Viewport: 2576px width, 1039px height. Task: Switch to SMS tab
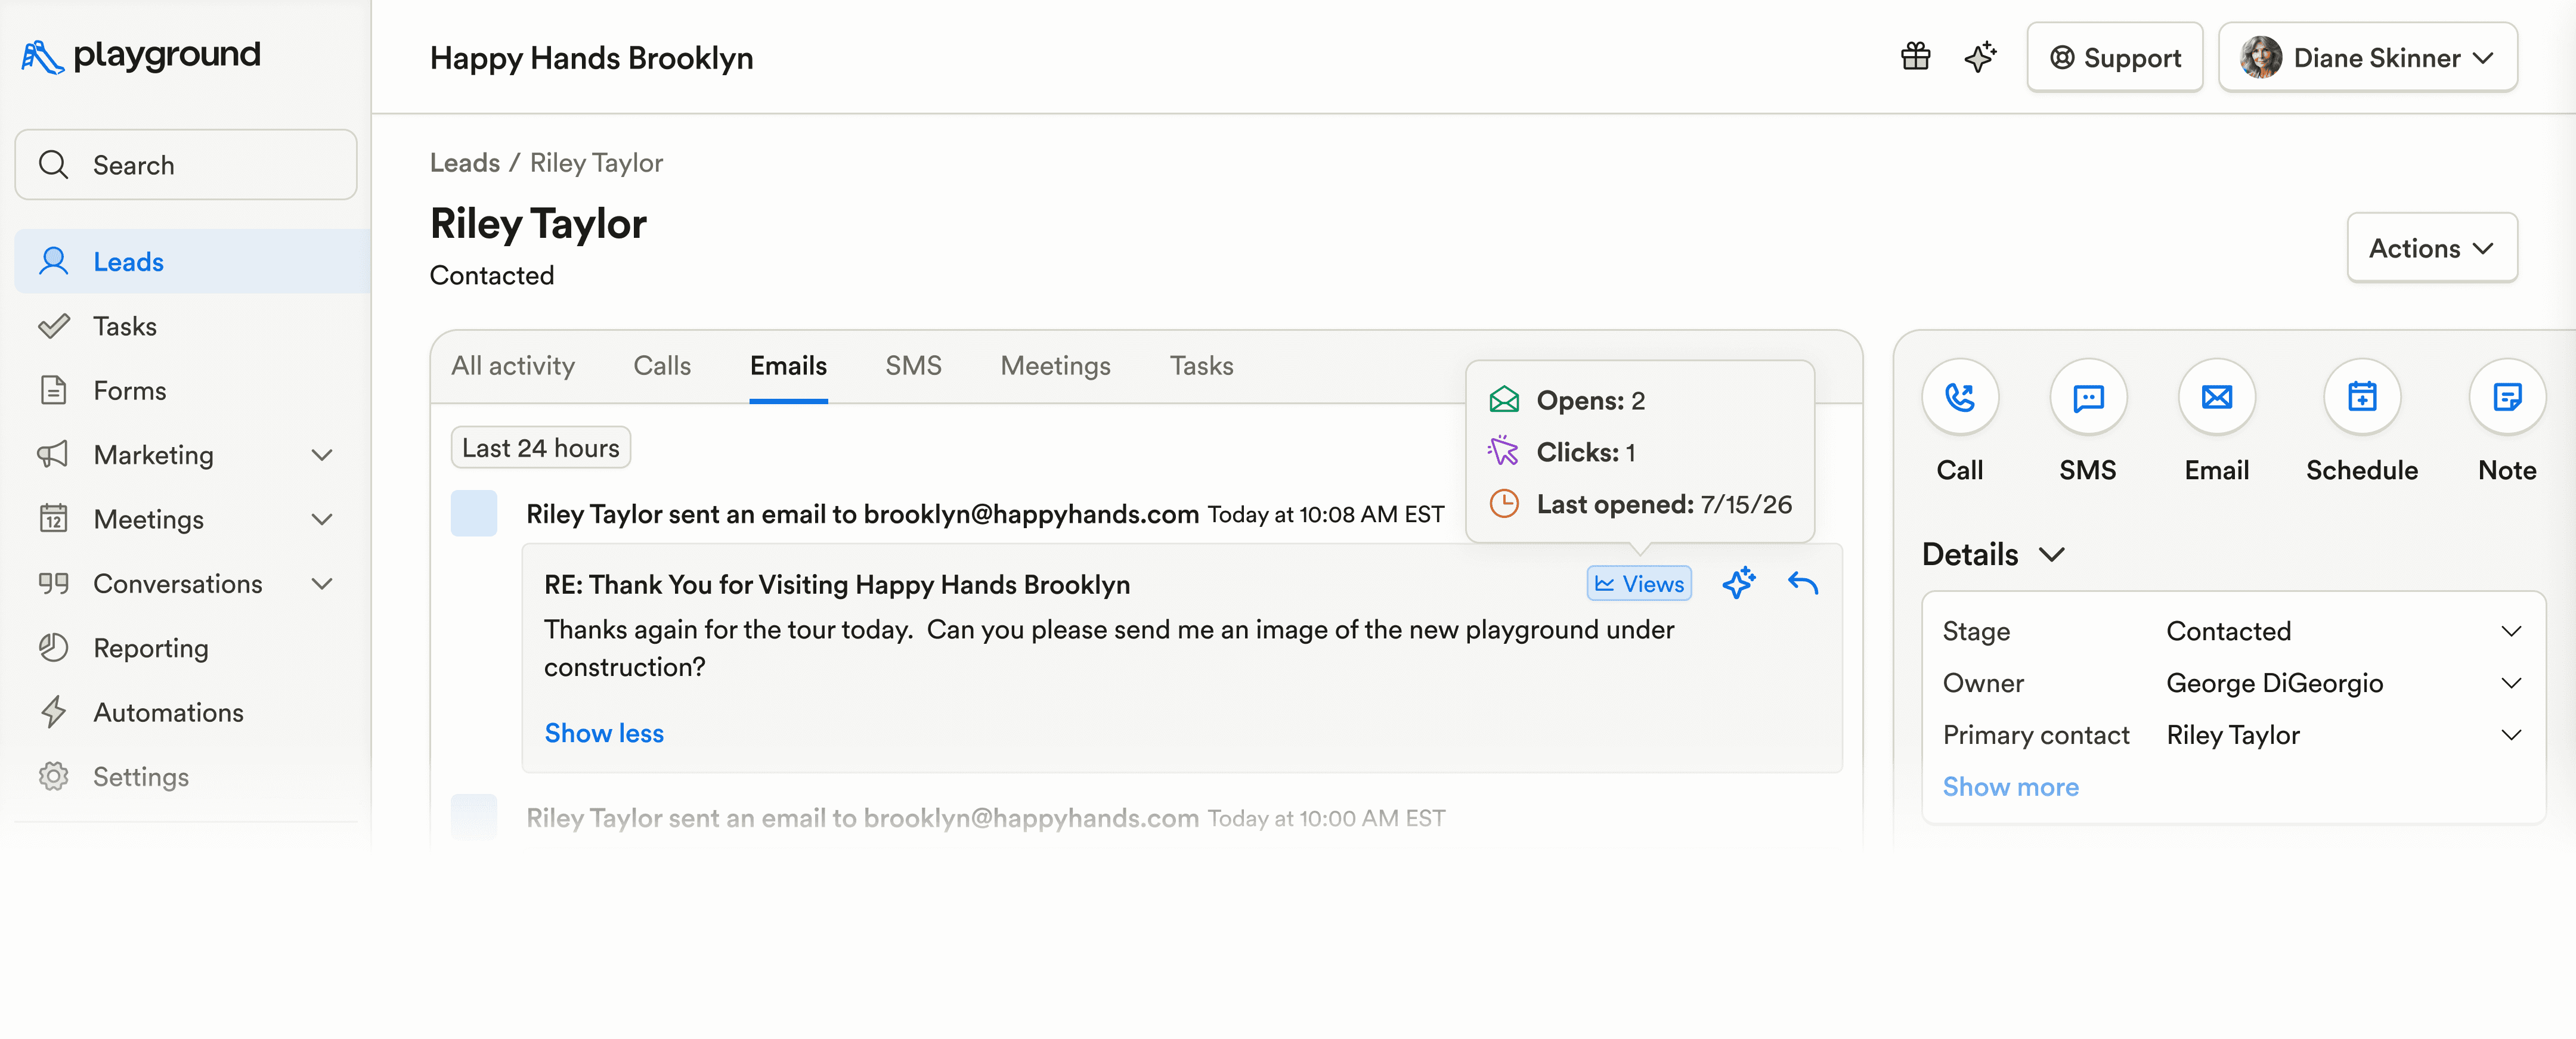tap(913, 366)
